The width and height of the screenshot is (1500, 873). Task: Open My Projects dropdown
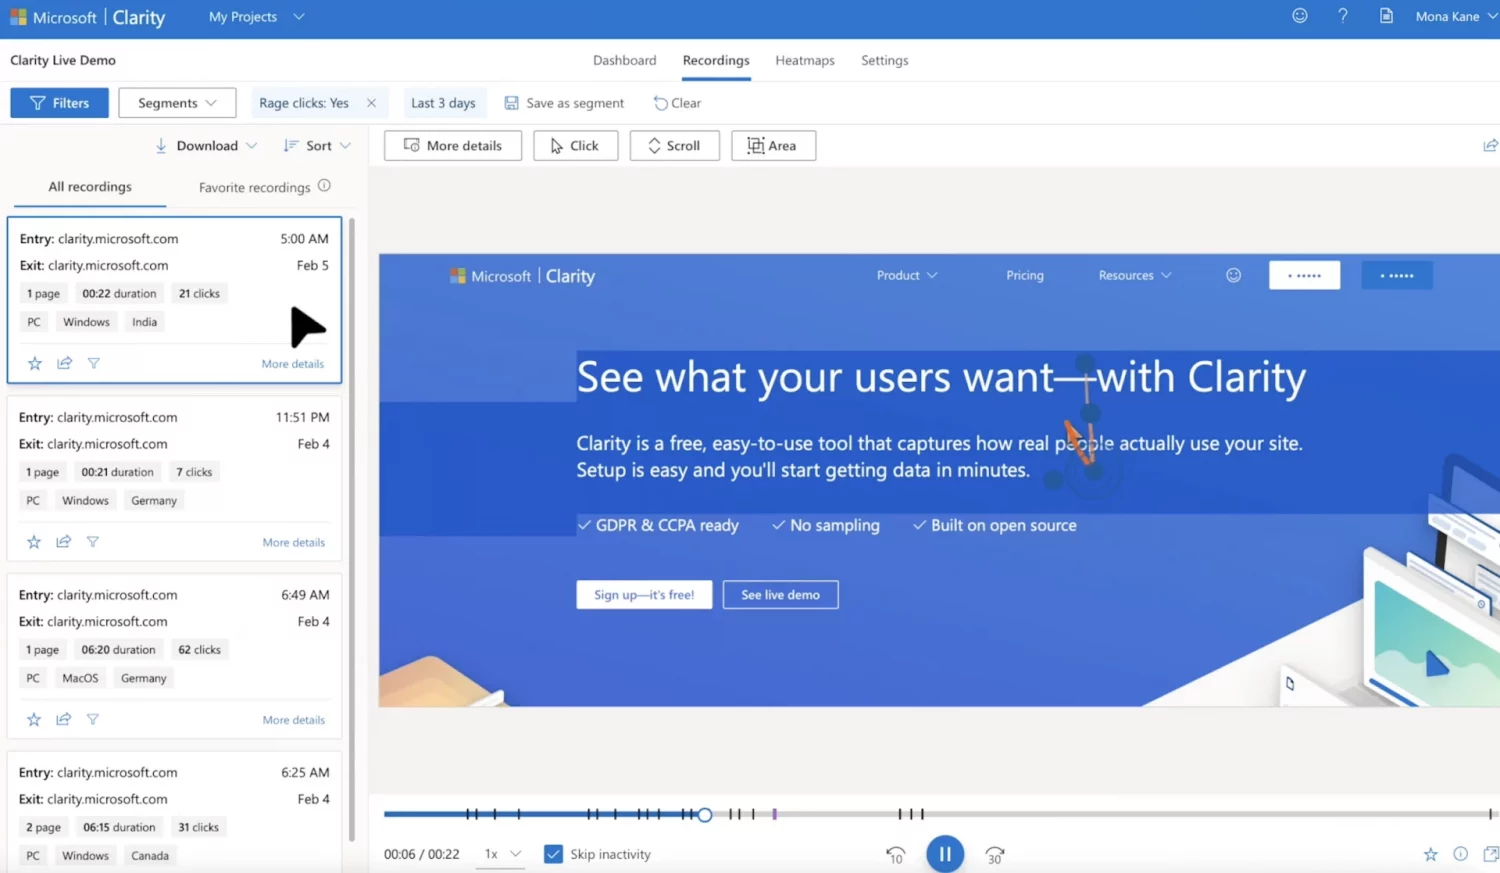pyautogui.click(x=256, y=17)
